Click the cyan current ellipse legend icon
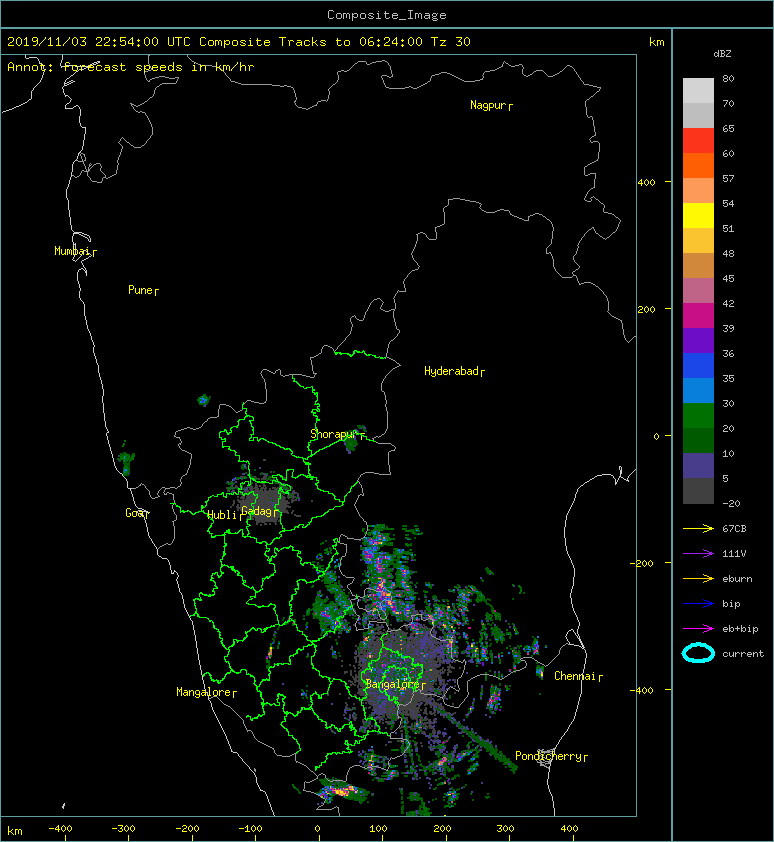 [698, 653]
